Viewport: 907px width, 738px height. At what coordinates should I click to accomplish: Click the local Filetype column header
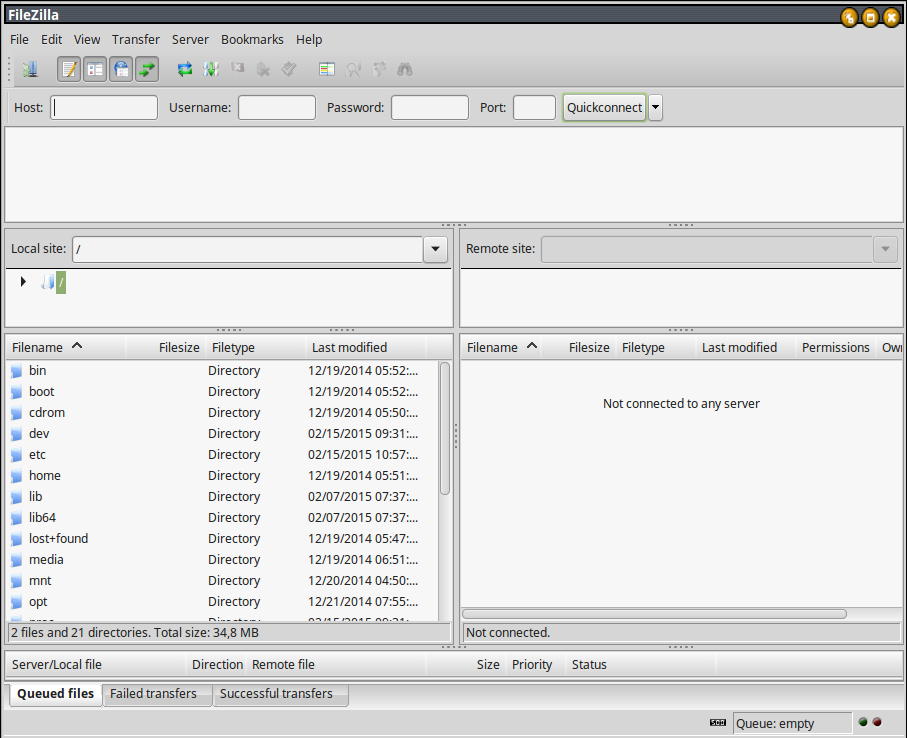(x=256, y=347)
